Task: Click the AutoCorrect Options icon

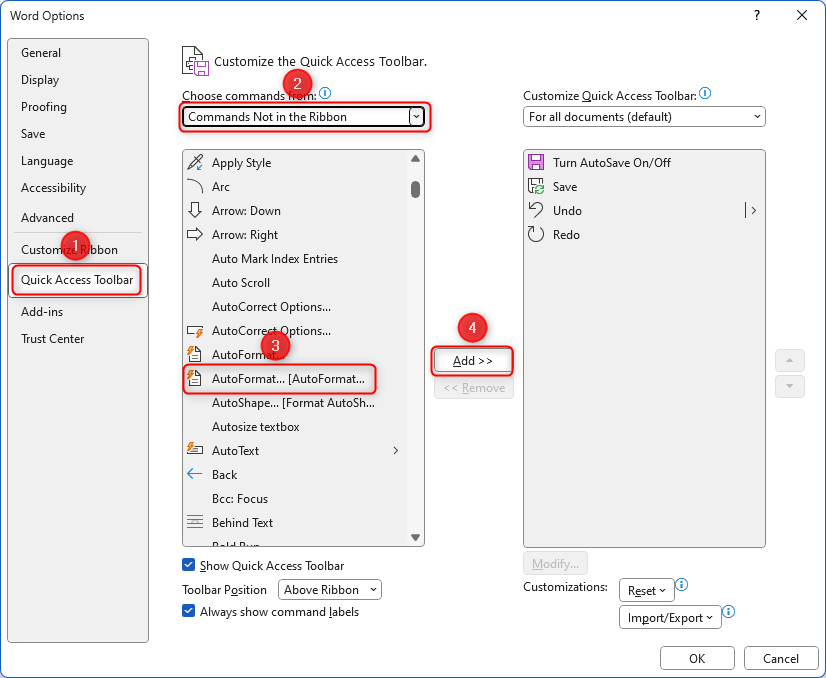Action: 196,330
